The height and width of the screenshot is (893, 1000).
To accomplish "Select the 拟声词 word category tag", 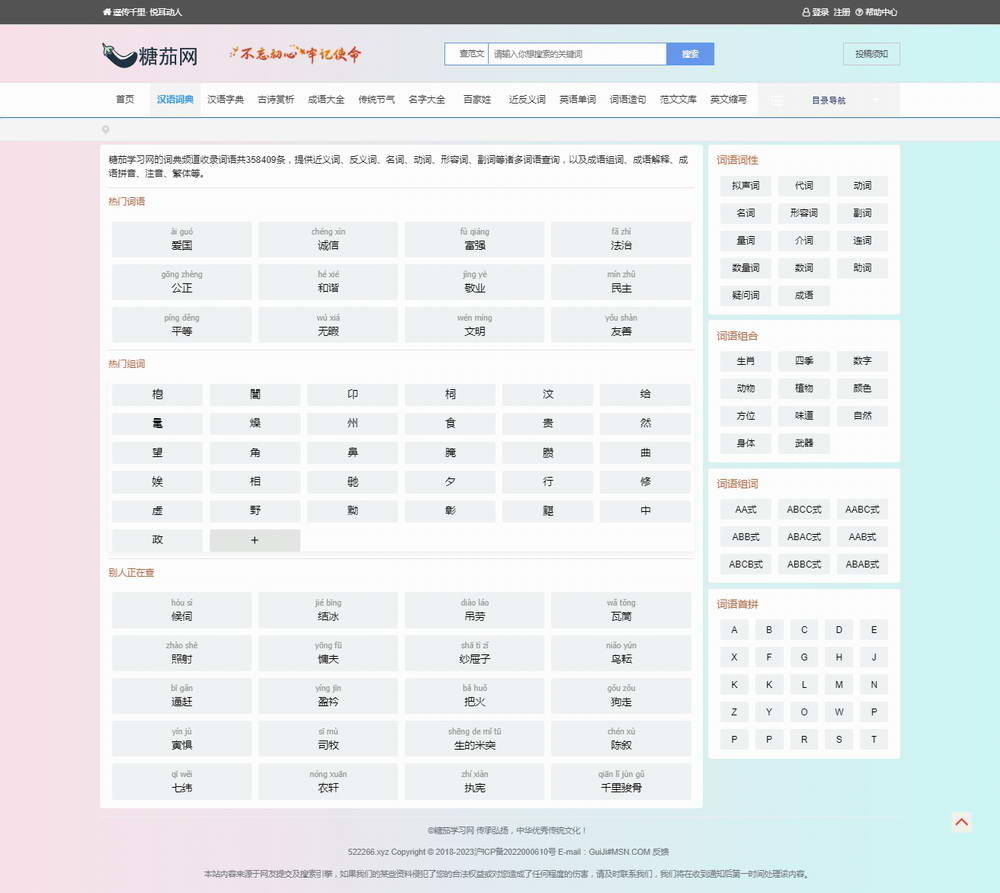I will tap(745, 186).
